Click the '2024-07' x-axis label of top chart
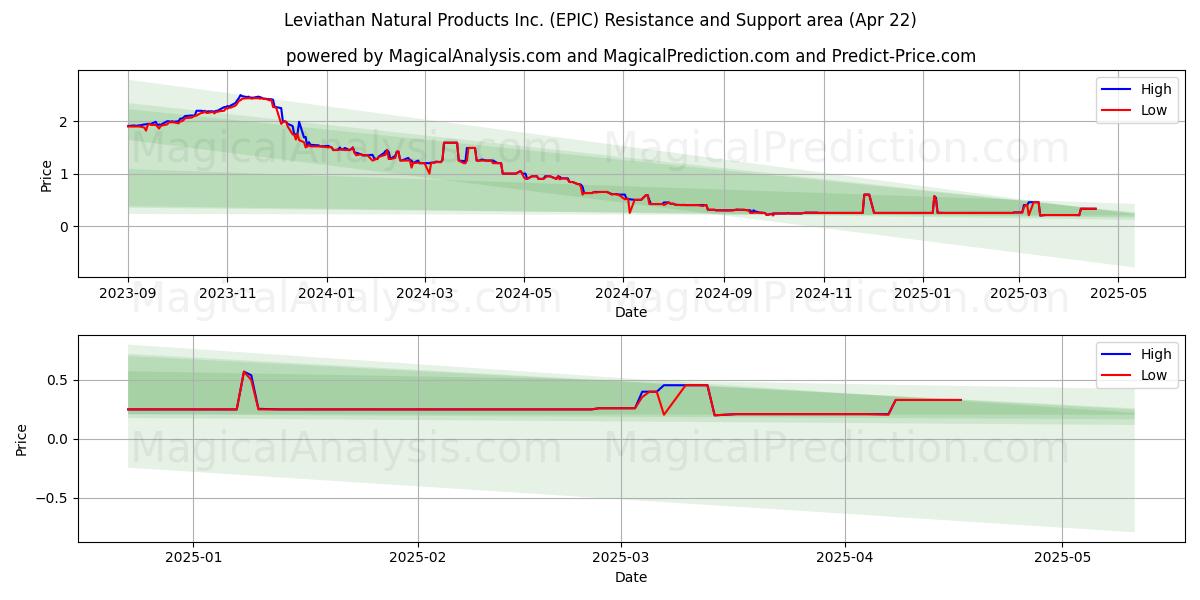This screenshot has width=1200, height=600. click(624, 294)
